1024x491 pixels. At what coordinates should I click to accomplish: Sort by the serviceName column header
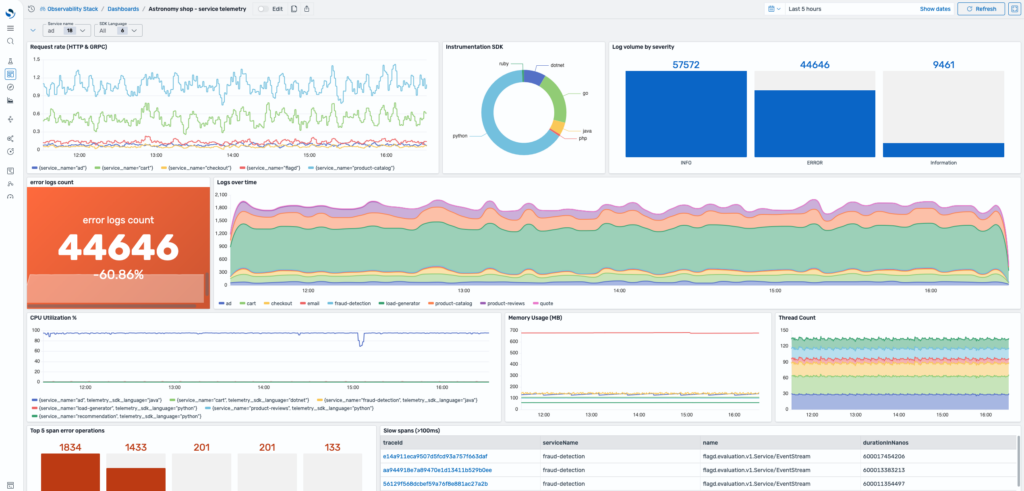click(620, 442)
